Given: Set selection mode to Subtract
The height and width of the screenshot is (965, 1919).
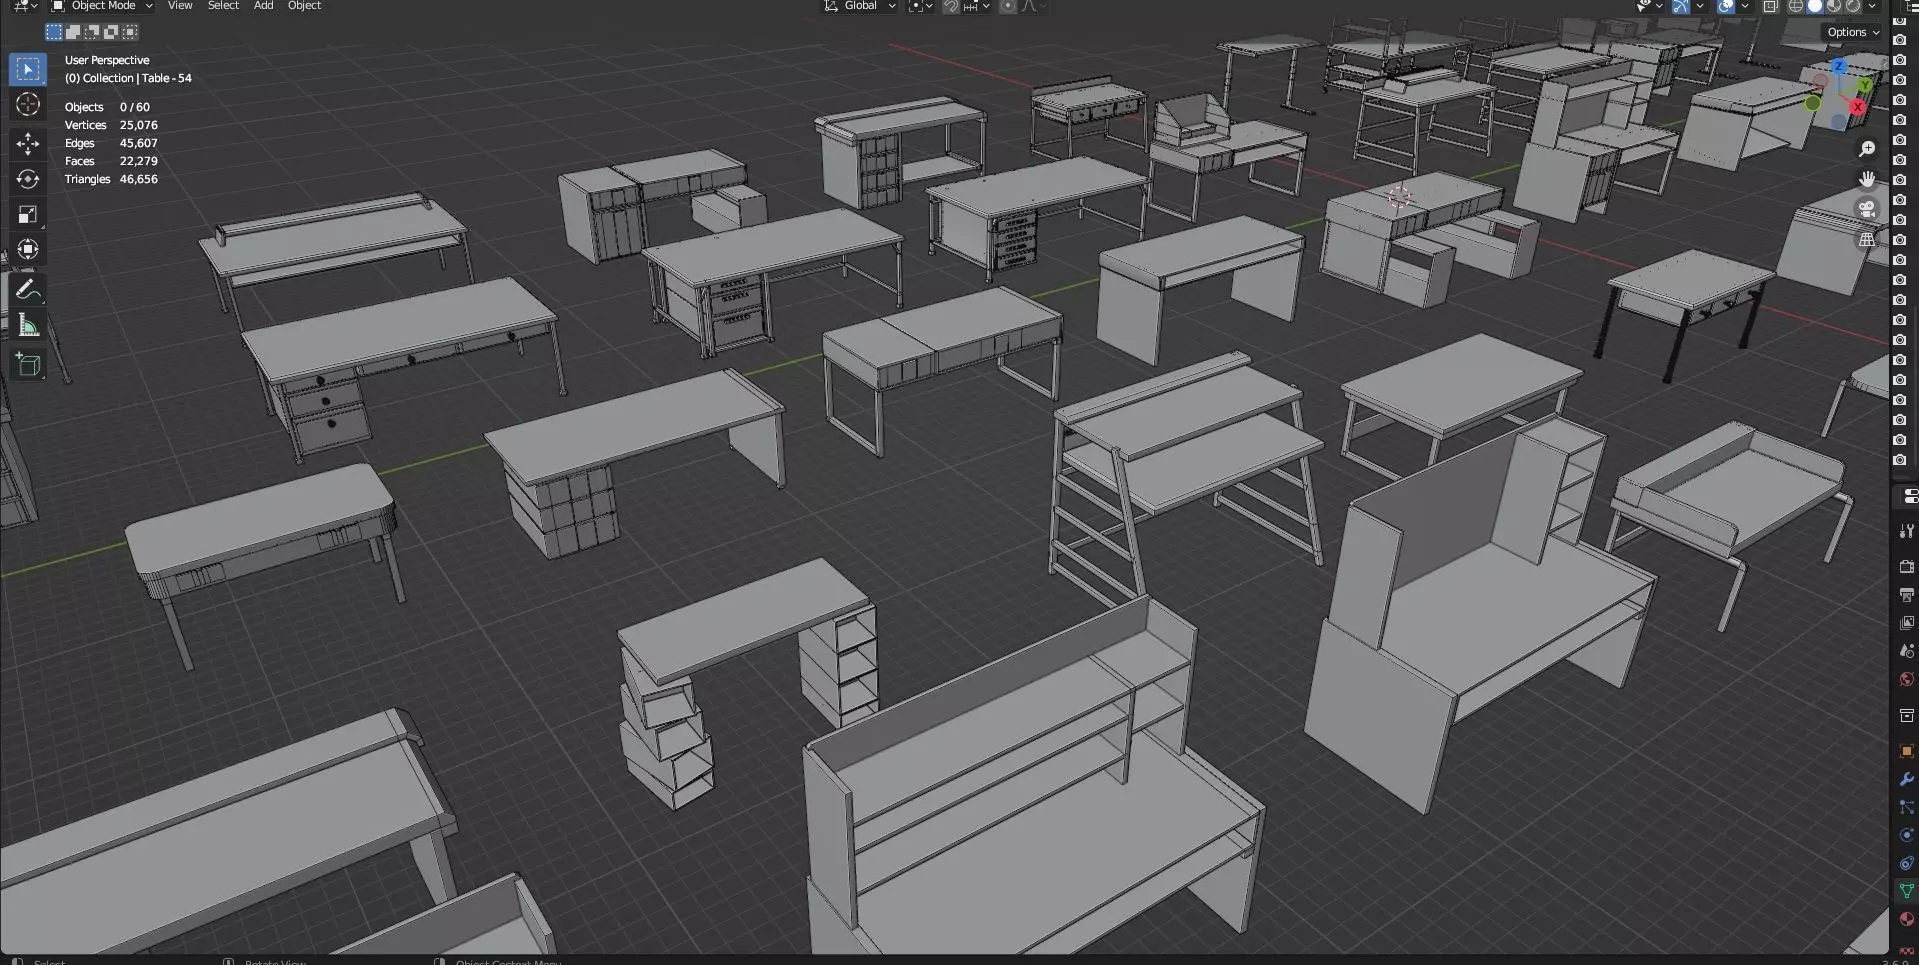Looking at the screenshot, I should pyautogui.click(x=92, y=32).
